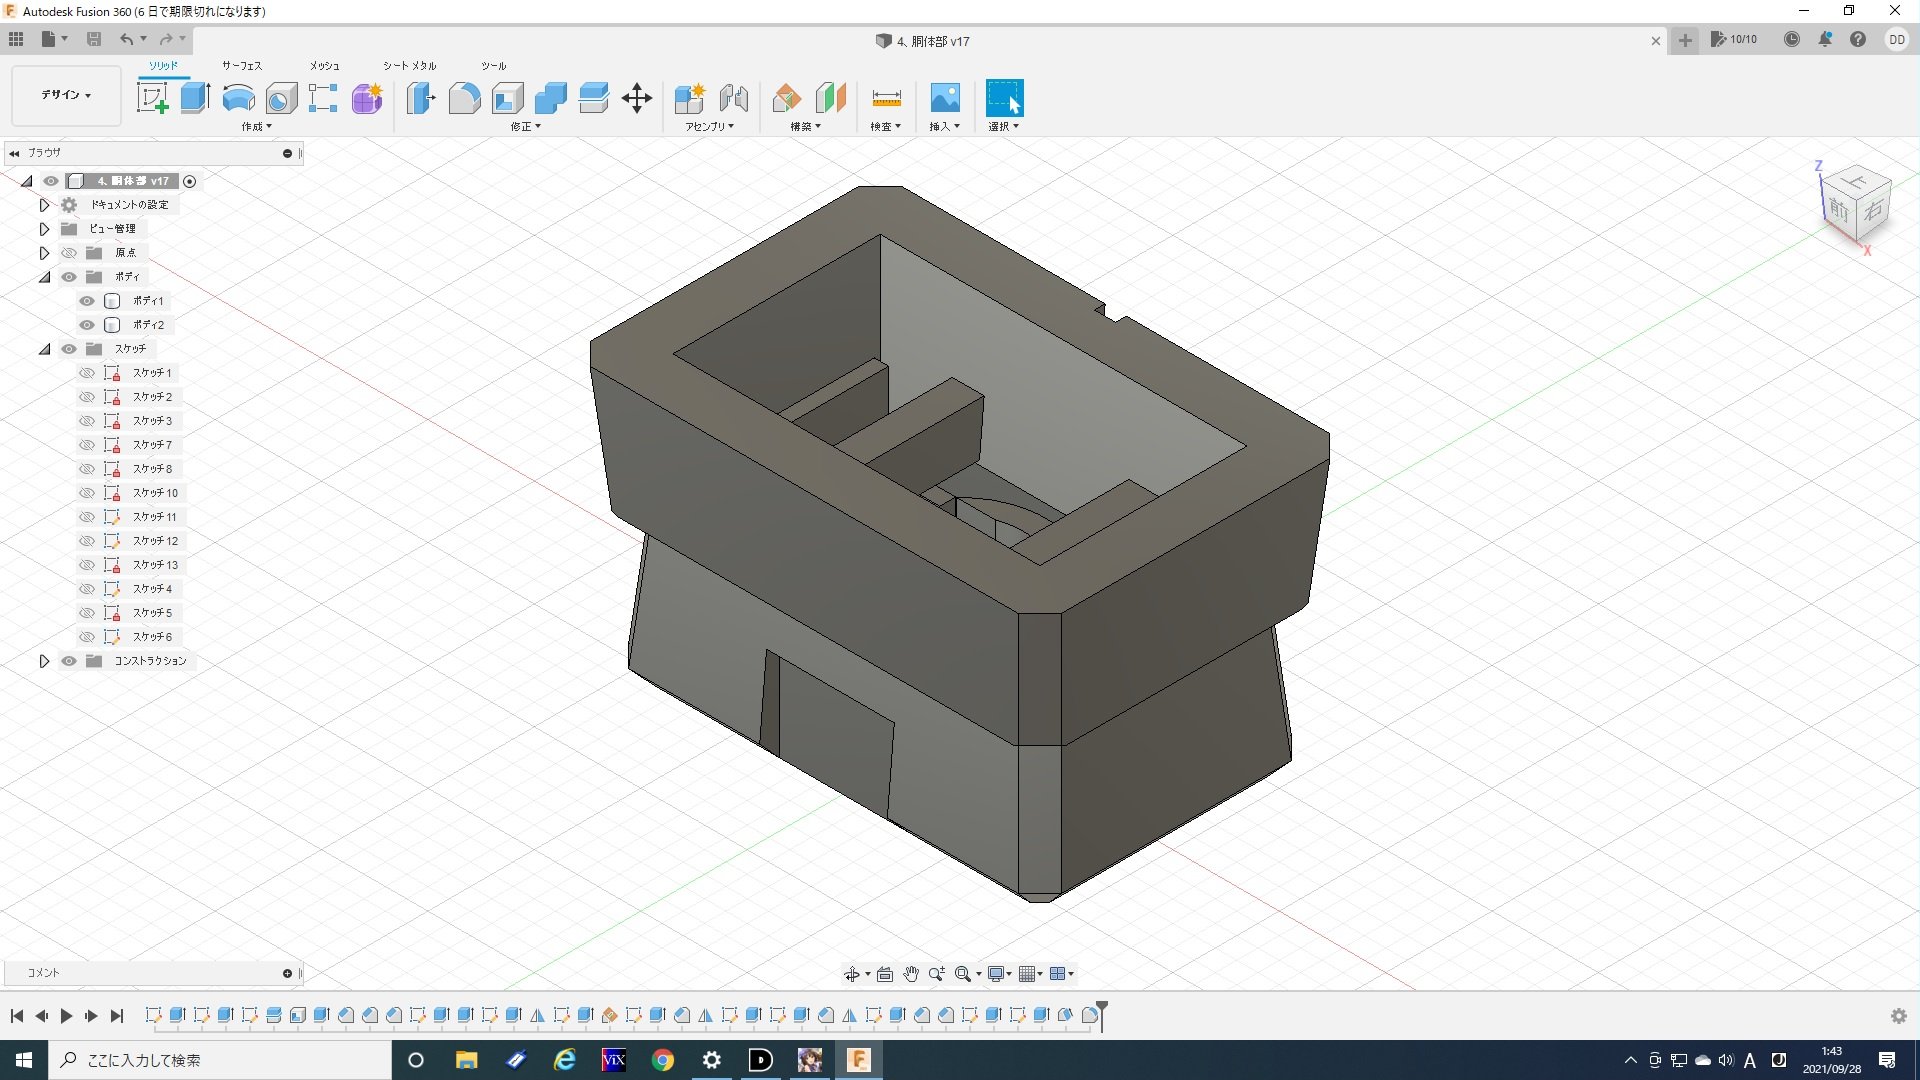Open the シートメタル tab
The width and height of the screenshot is (1920, 1080).
pyautogui.click(x=409, y=66)
